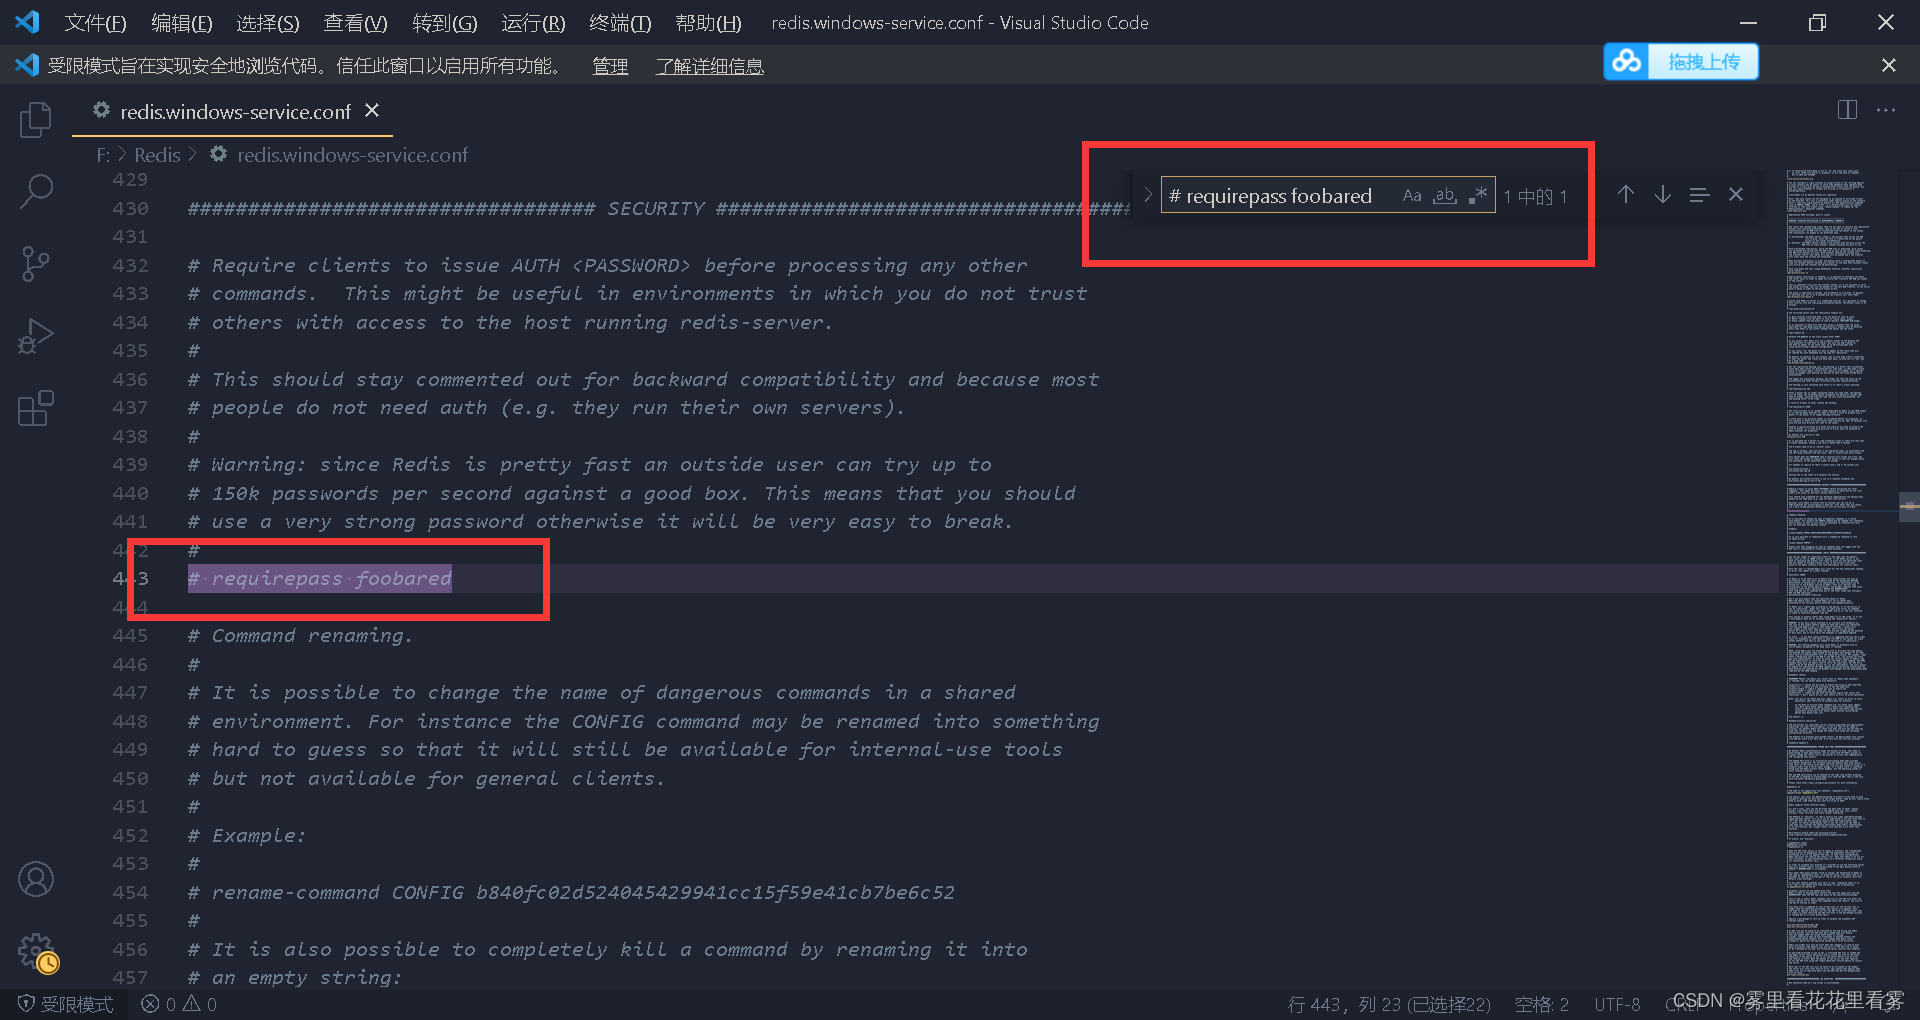Open the Source Control view
Viewport: 1920px width, 1020px height.
point(36,264)
